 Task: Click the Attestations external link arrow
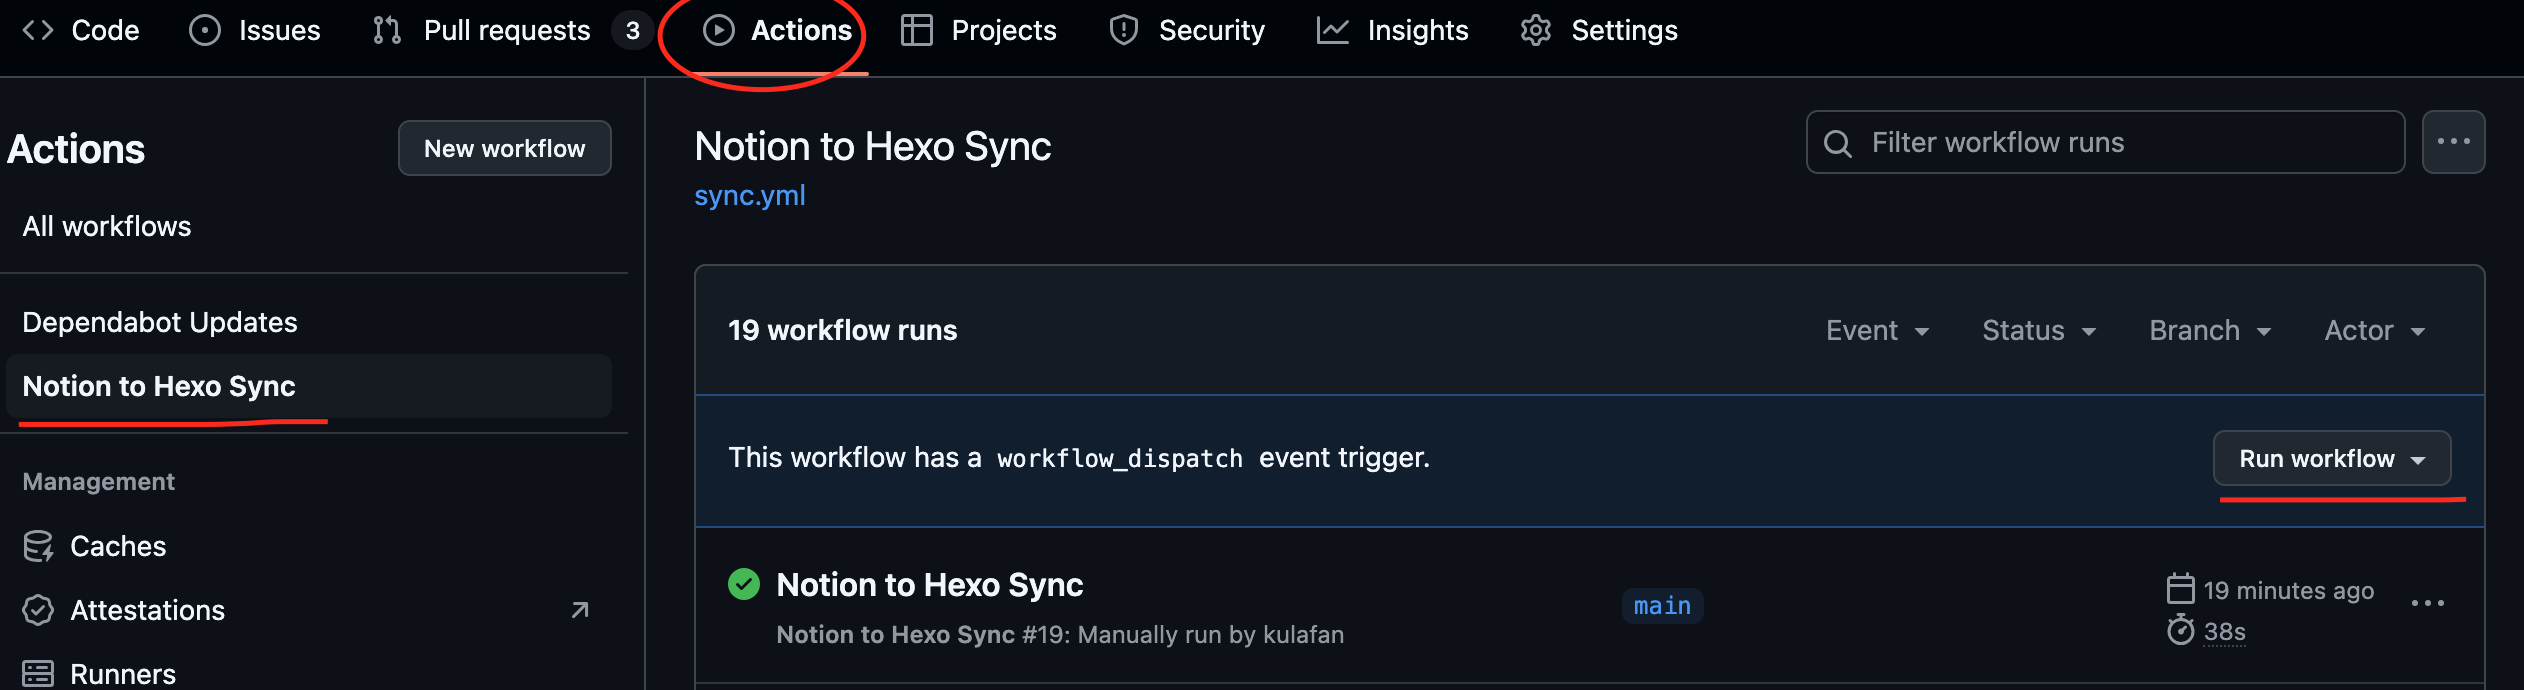point(580,610)
